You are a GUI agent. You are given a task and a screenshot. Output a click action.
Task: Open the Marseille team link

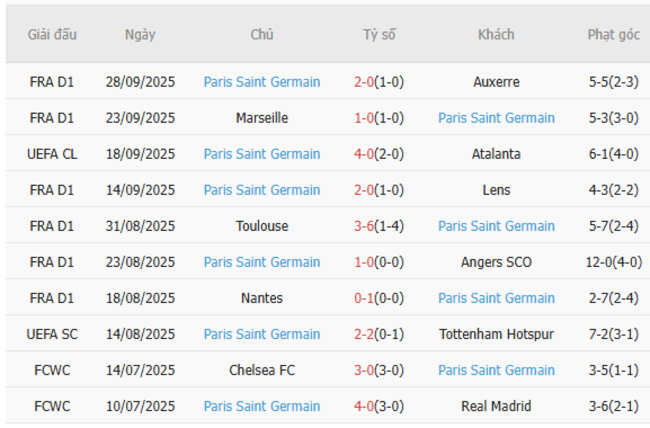pos(262,118)
